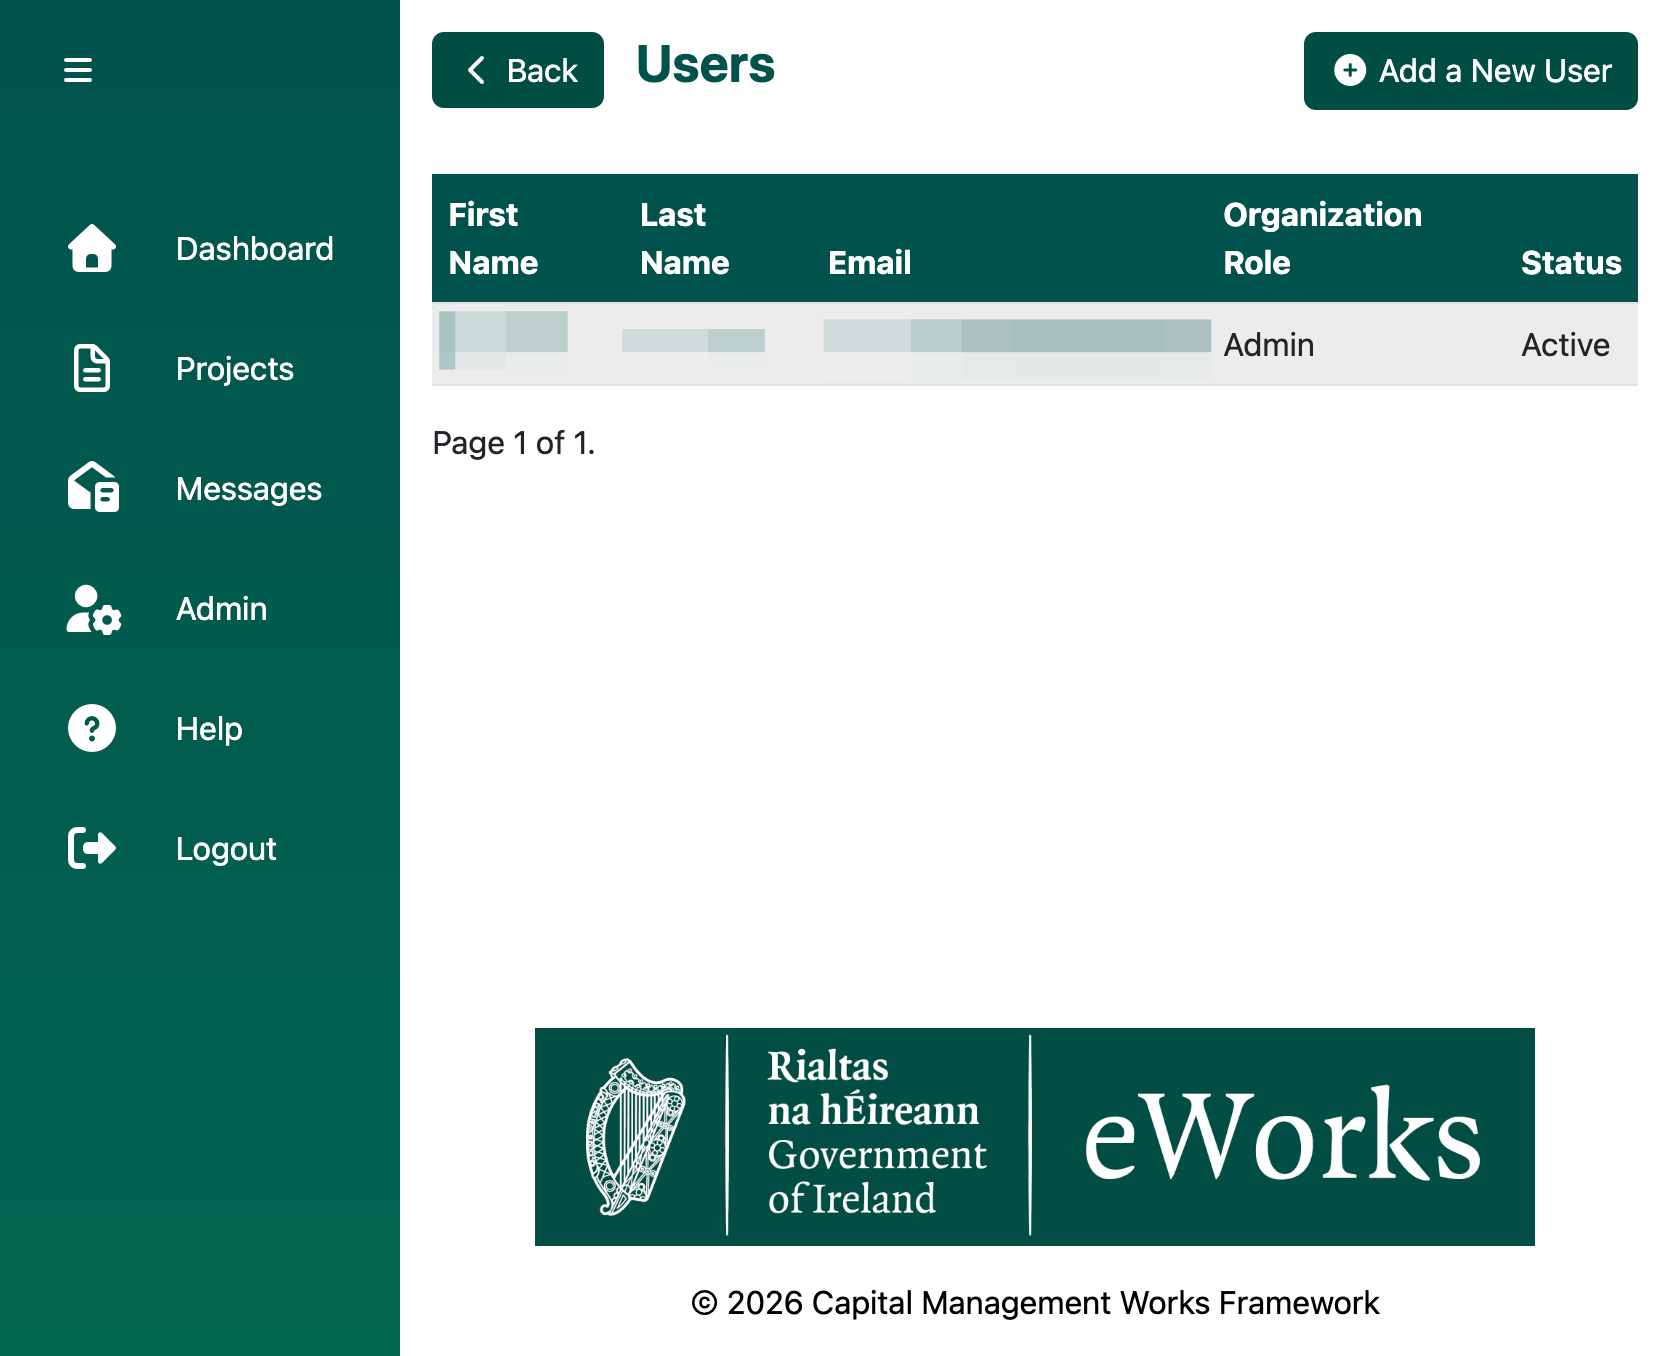Image resolution: width=1670 pixels, height=1356 pixels.
Task: Choose Logout from the sidebar
Action: [x=226, y=849]
